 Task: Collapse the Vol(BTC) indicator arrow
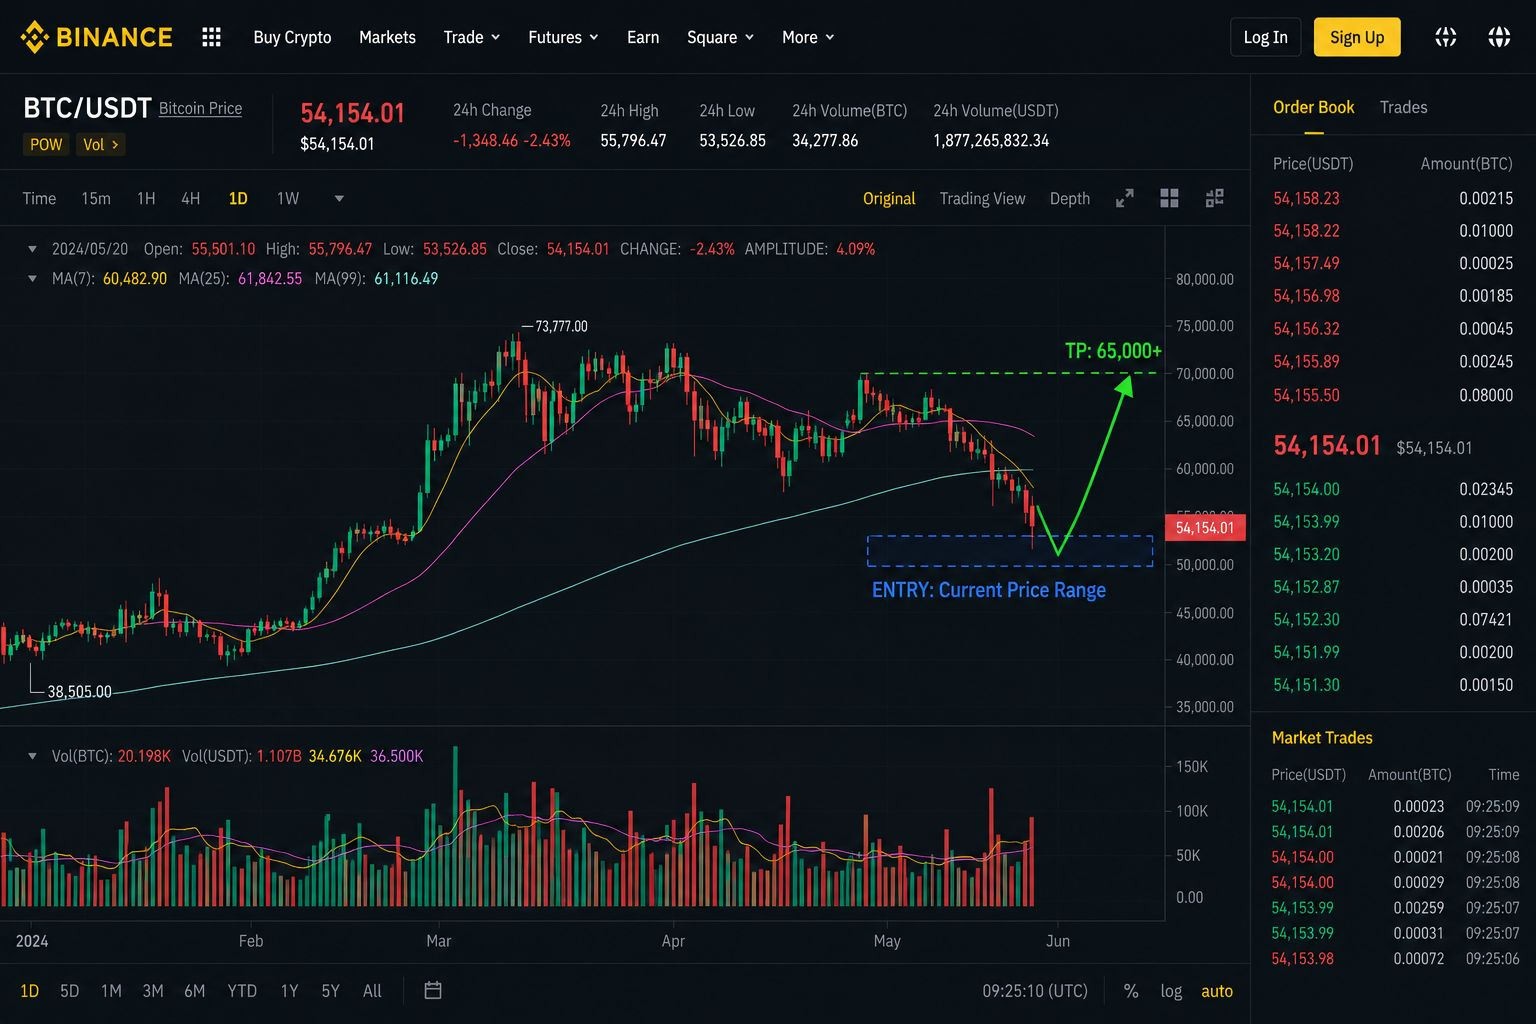(x=32, y=756)
